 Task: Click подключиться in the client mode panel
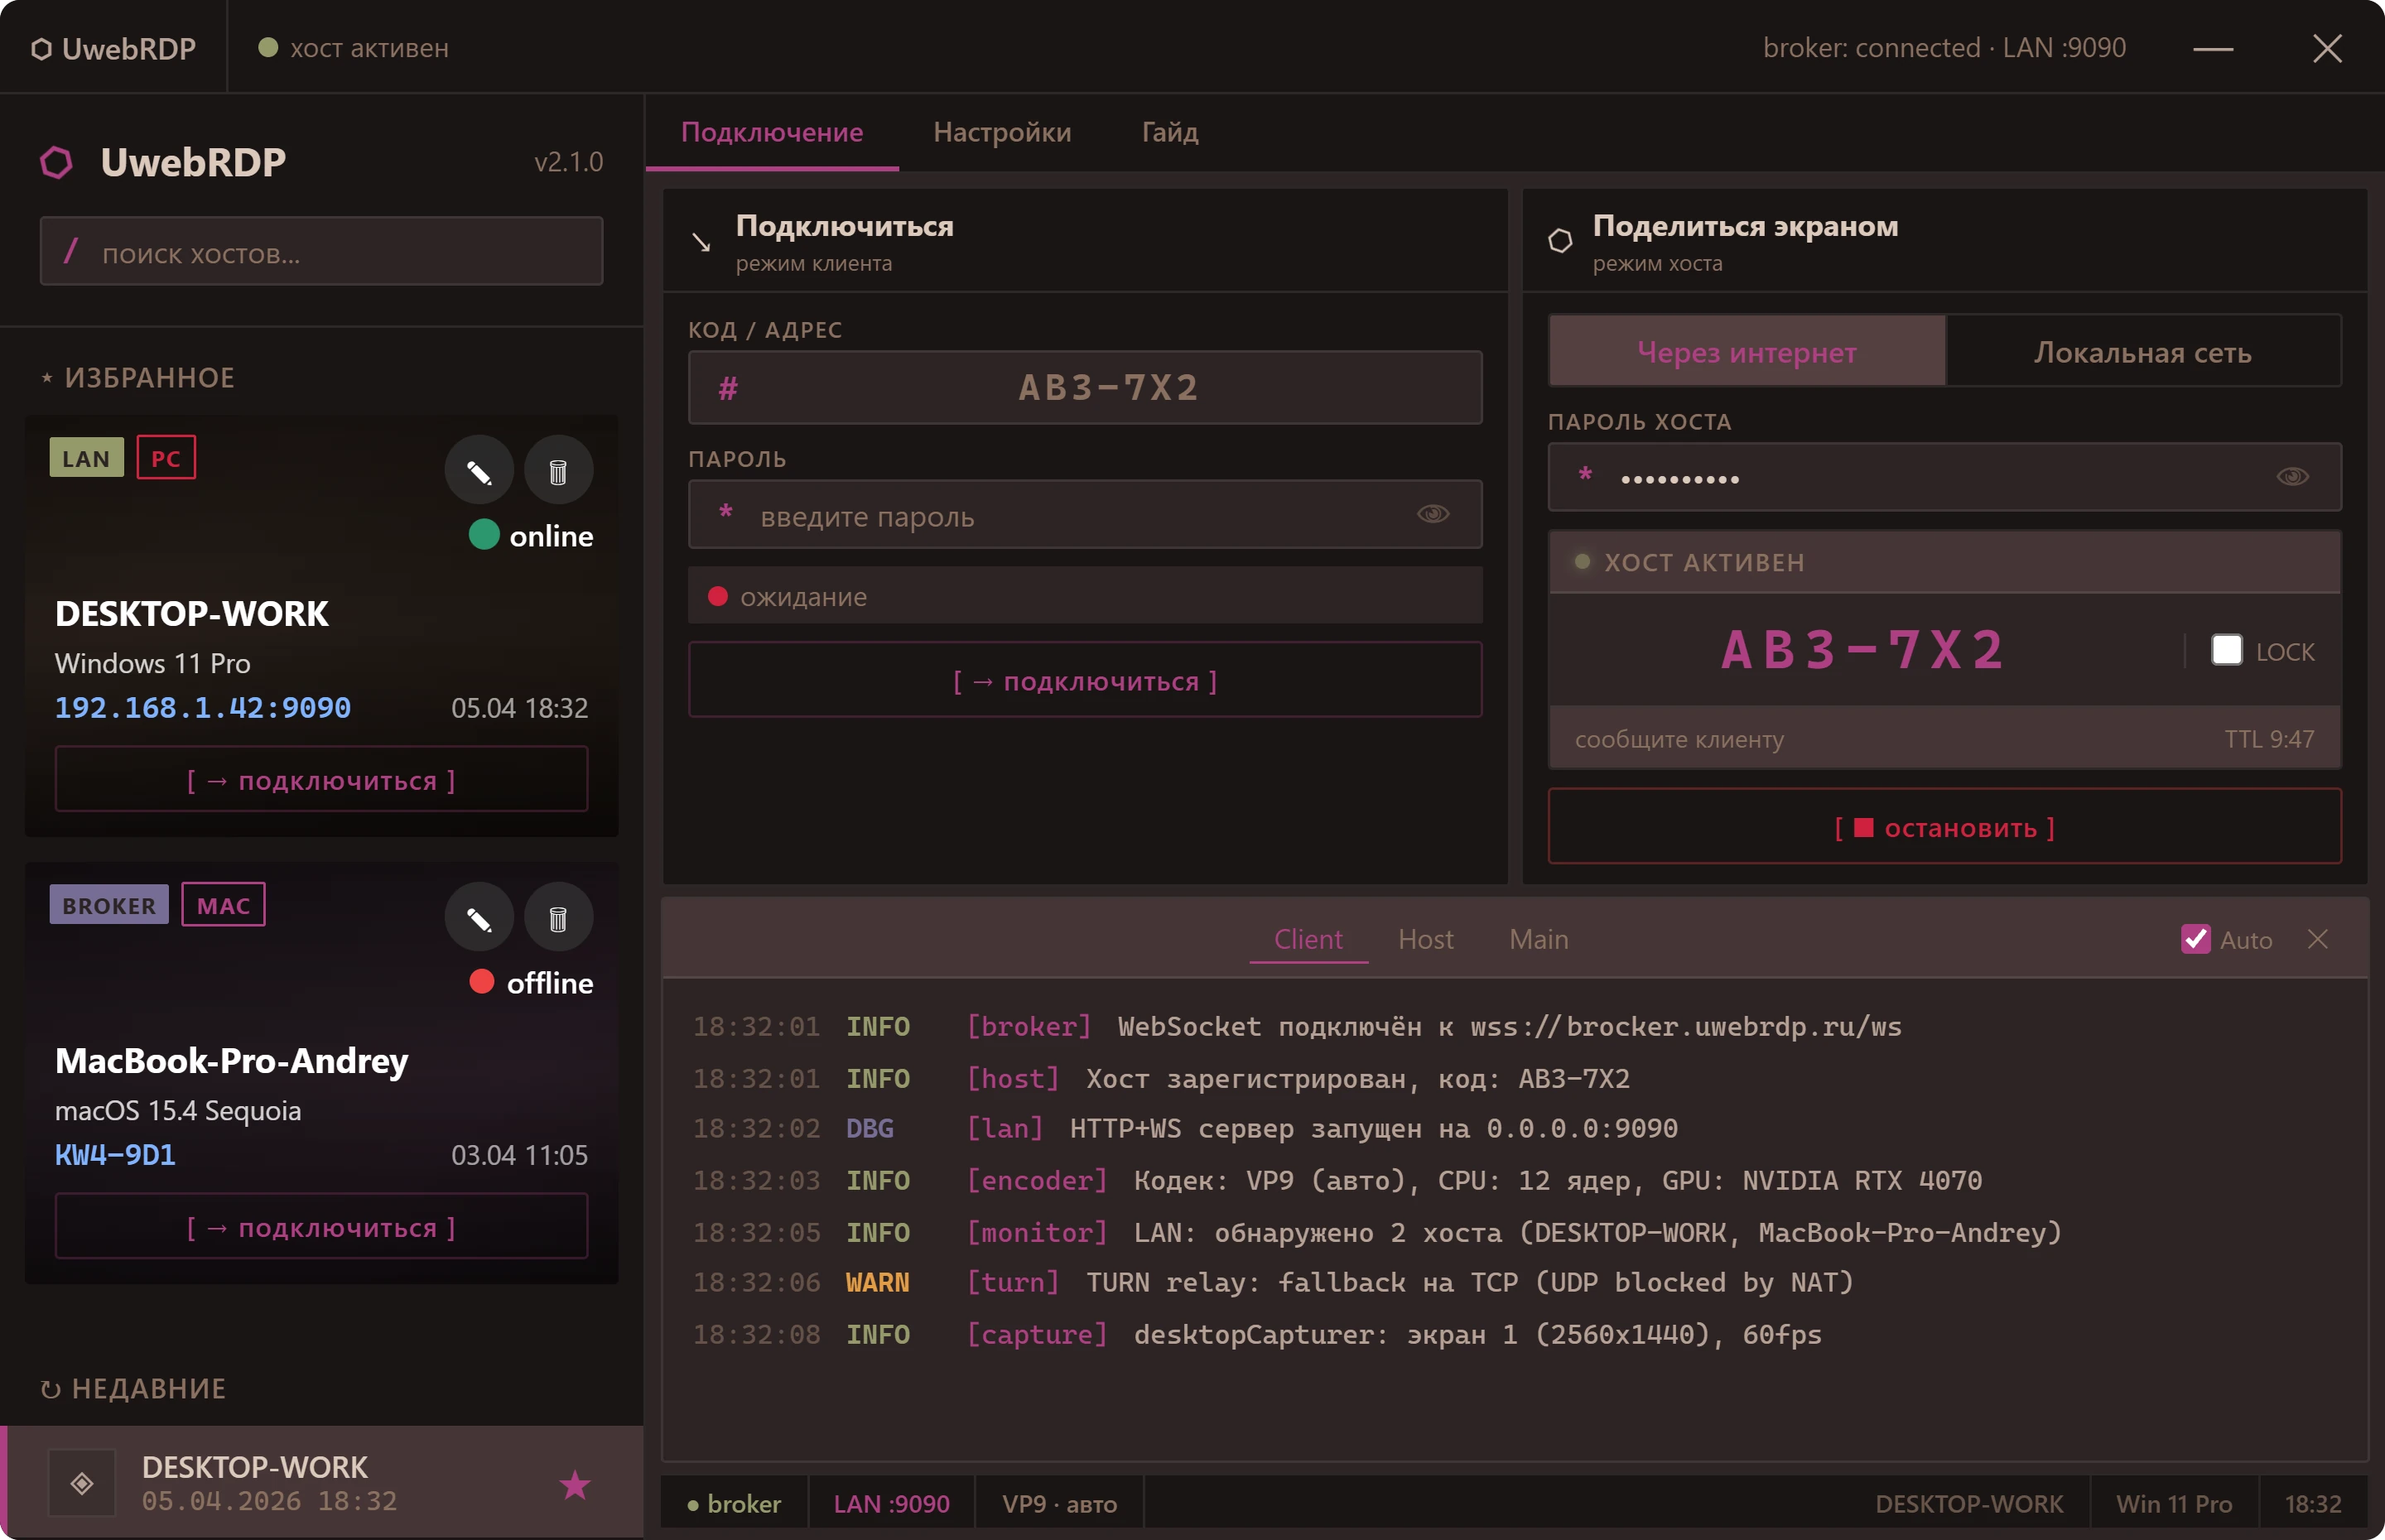point(1085,681)
